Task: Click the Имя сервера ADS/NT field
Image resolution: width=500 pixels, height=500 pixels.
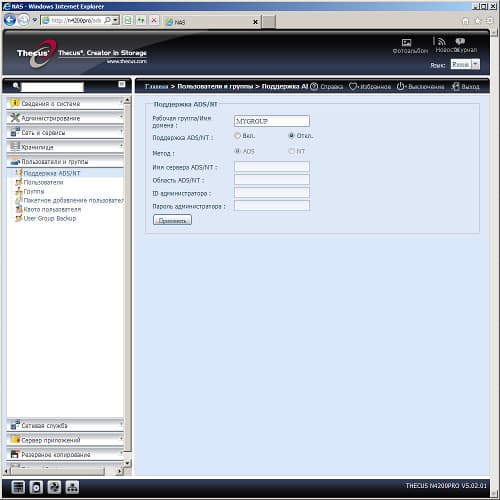Action: point(272,166)
